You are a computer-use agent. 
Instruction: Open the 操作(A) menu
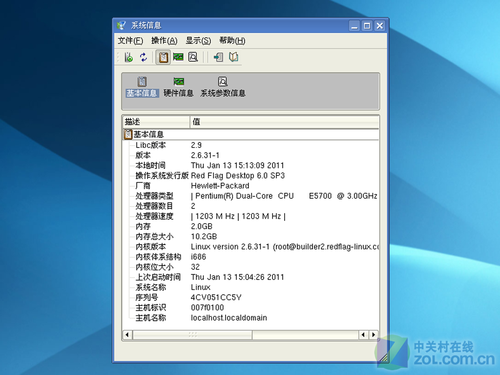pyautogui.click(x=164, y=41)
